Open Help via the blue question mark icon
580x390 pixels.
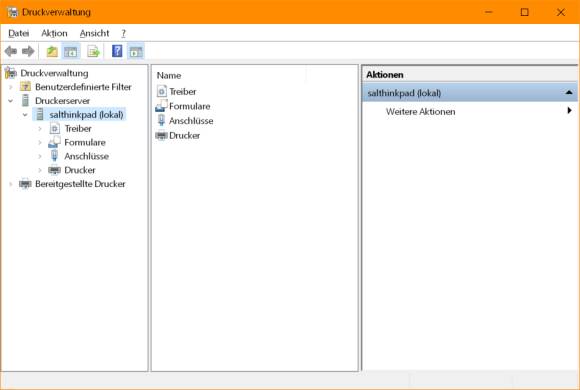click(x=117, y=51)
